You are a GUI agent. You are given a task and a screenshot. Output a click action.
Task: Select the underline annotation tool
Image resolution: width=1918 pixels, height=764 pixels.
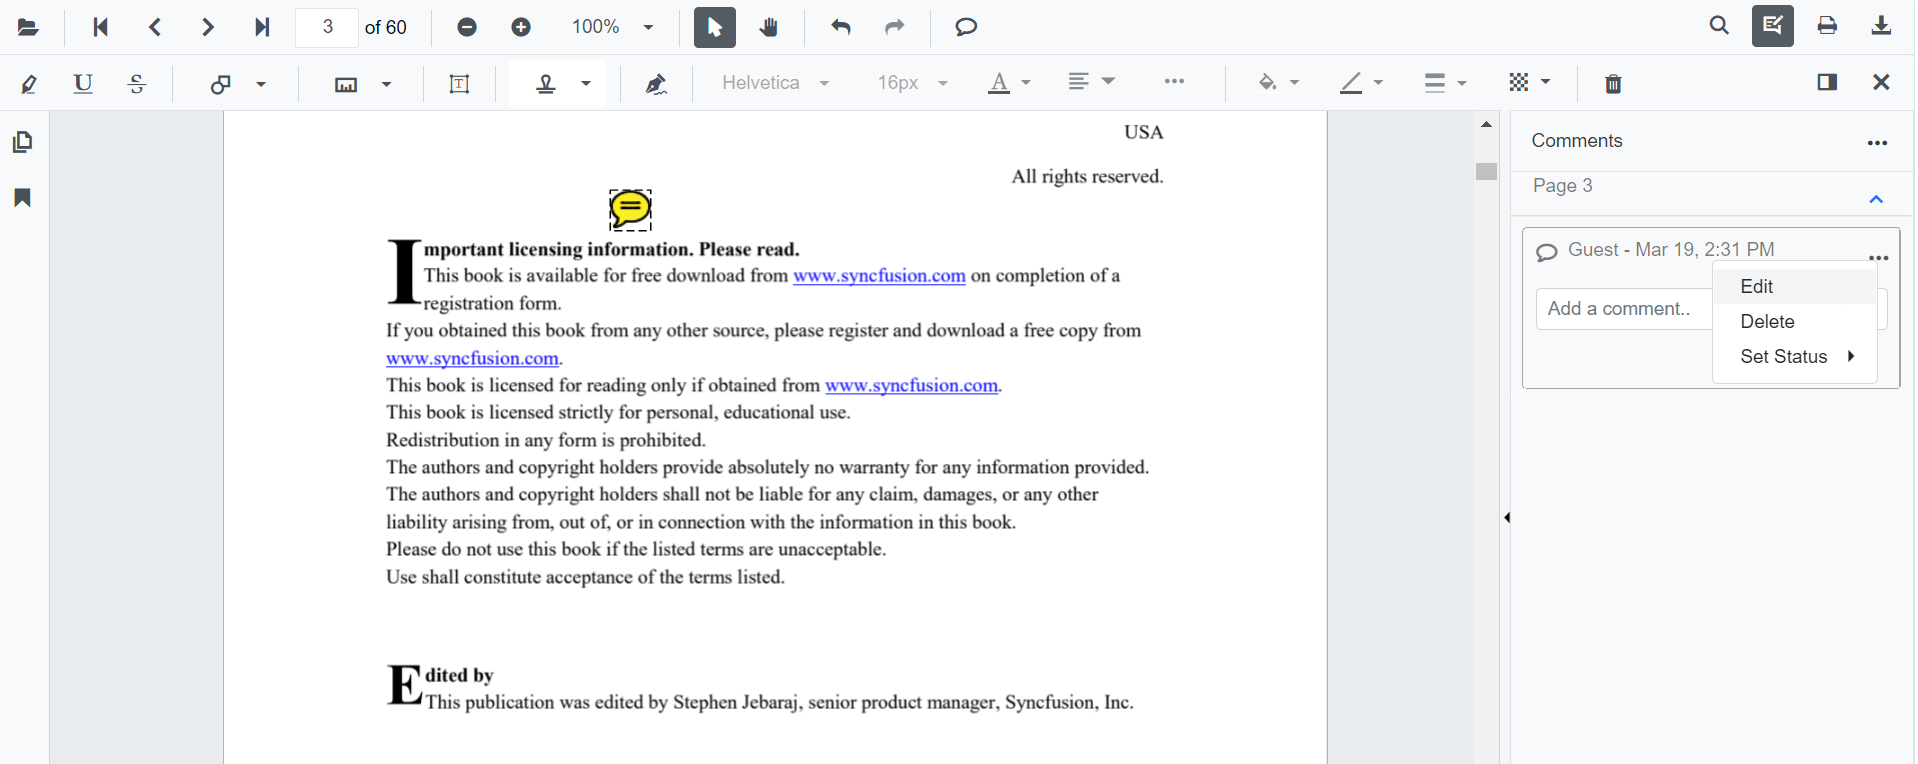coord(83,83)
